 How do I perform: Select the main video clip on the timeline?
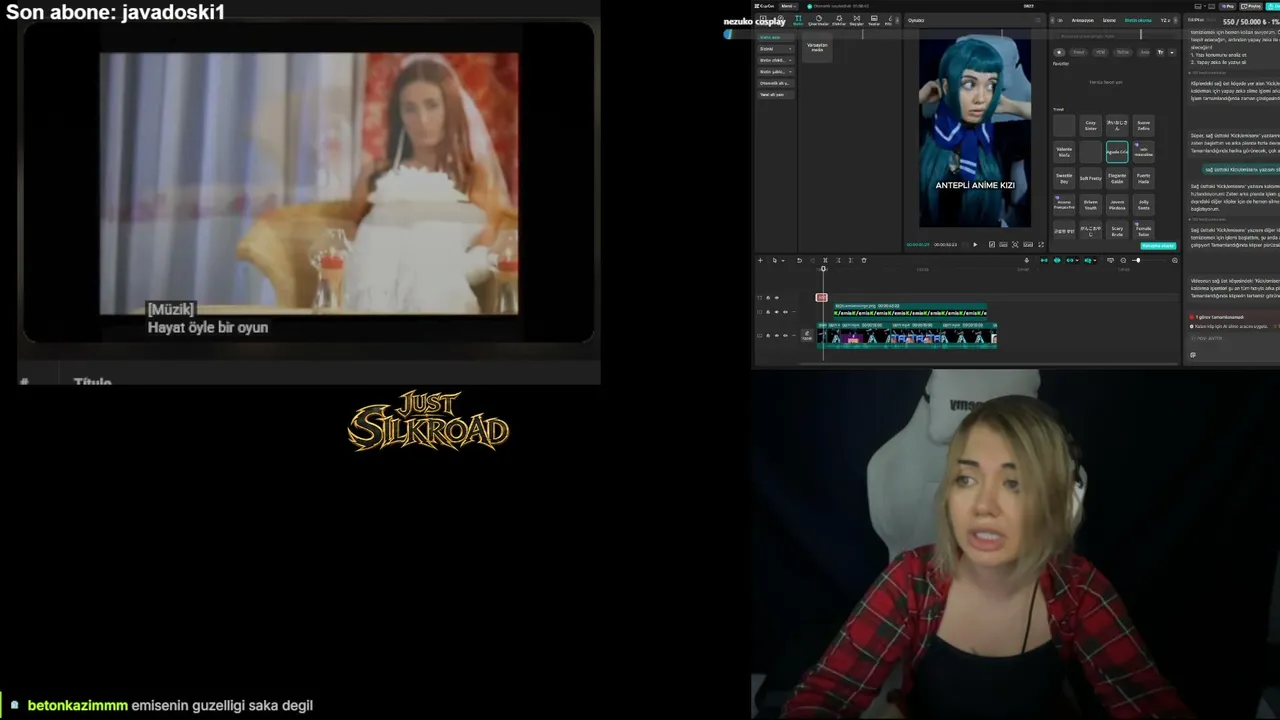click(x=907, y=336)
